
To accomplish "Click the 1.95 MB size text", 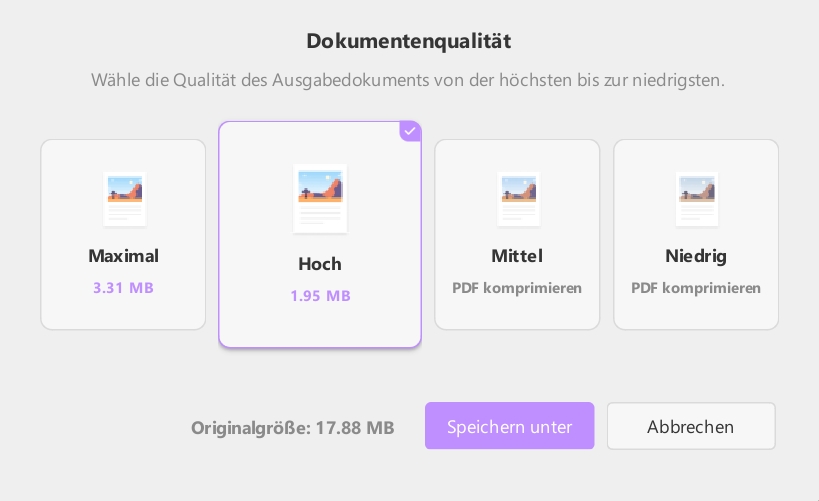I will (x=320, y=296).
